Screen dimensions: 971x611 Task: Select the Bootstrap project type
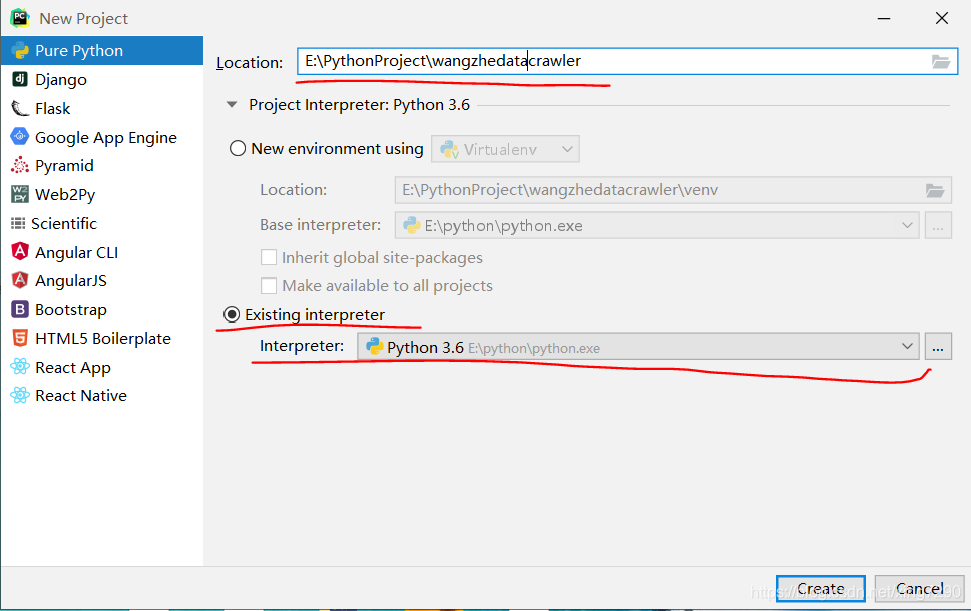click(x=102, y=310)
